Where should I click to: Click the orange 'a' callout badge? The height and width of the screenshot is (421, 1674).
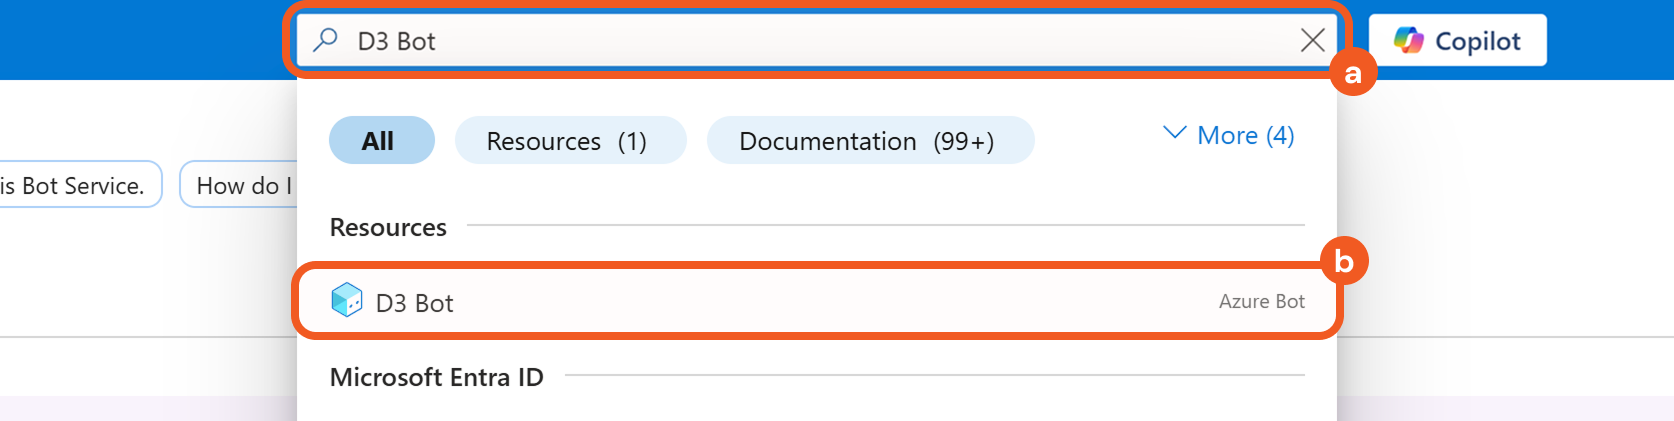[1353, 74]
